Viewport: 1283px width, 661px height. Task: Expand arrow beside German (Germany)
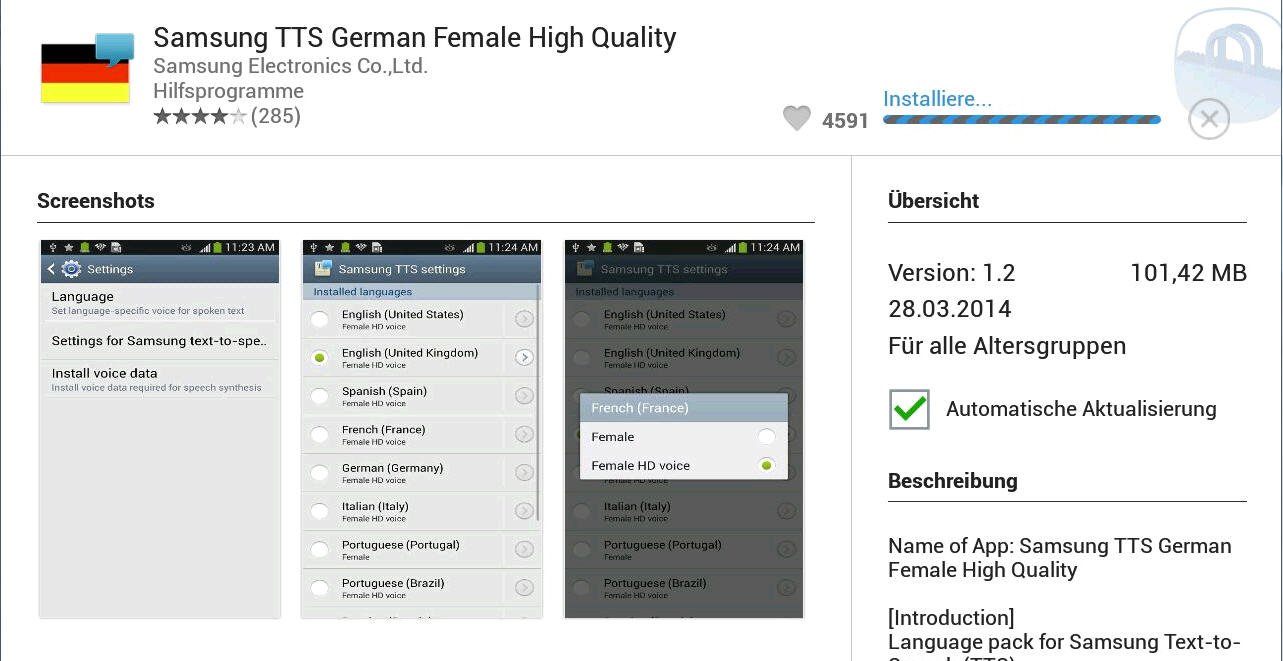(524, 473)
